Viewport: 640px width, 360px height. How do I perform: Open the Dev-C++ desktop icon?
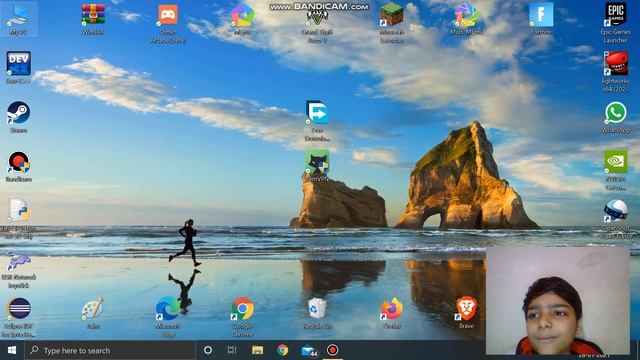18,68
